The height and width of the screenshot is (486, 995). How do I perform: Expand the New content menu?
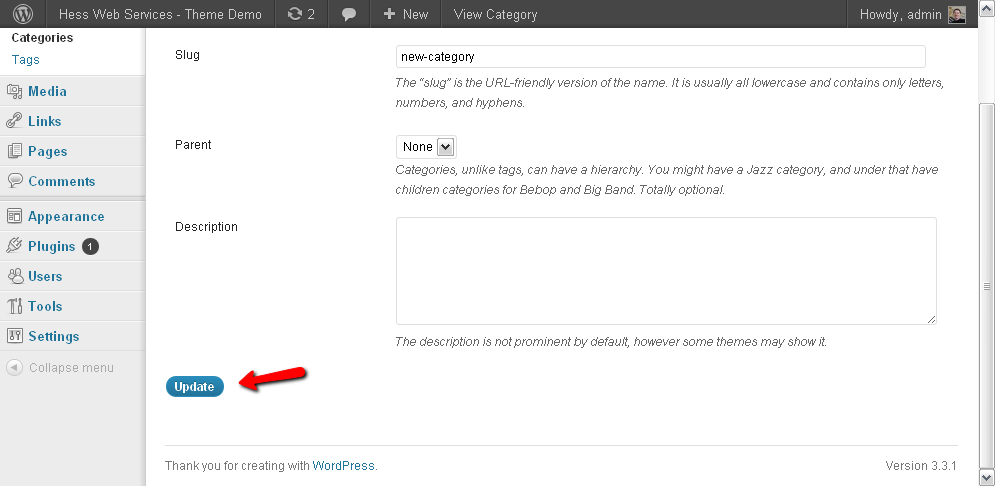pos(406,14)
